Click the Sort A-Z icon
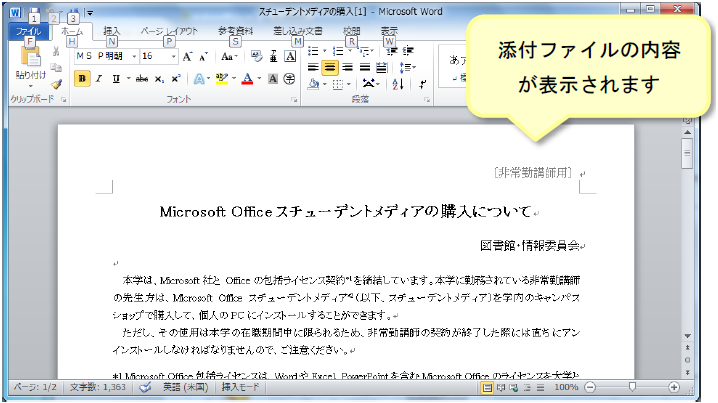The height and width of the screenshot is (403, 718). point(397,84)
